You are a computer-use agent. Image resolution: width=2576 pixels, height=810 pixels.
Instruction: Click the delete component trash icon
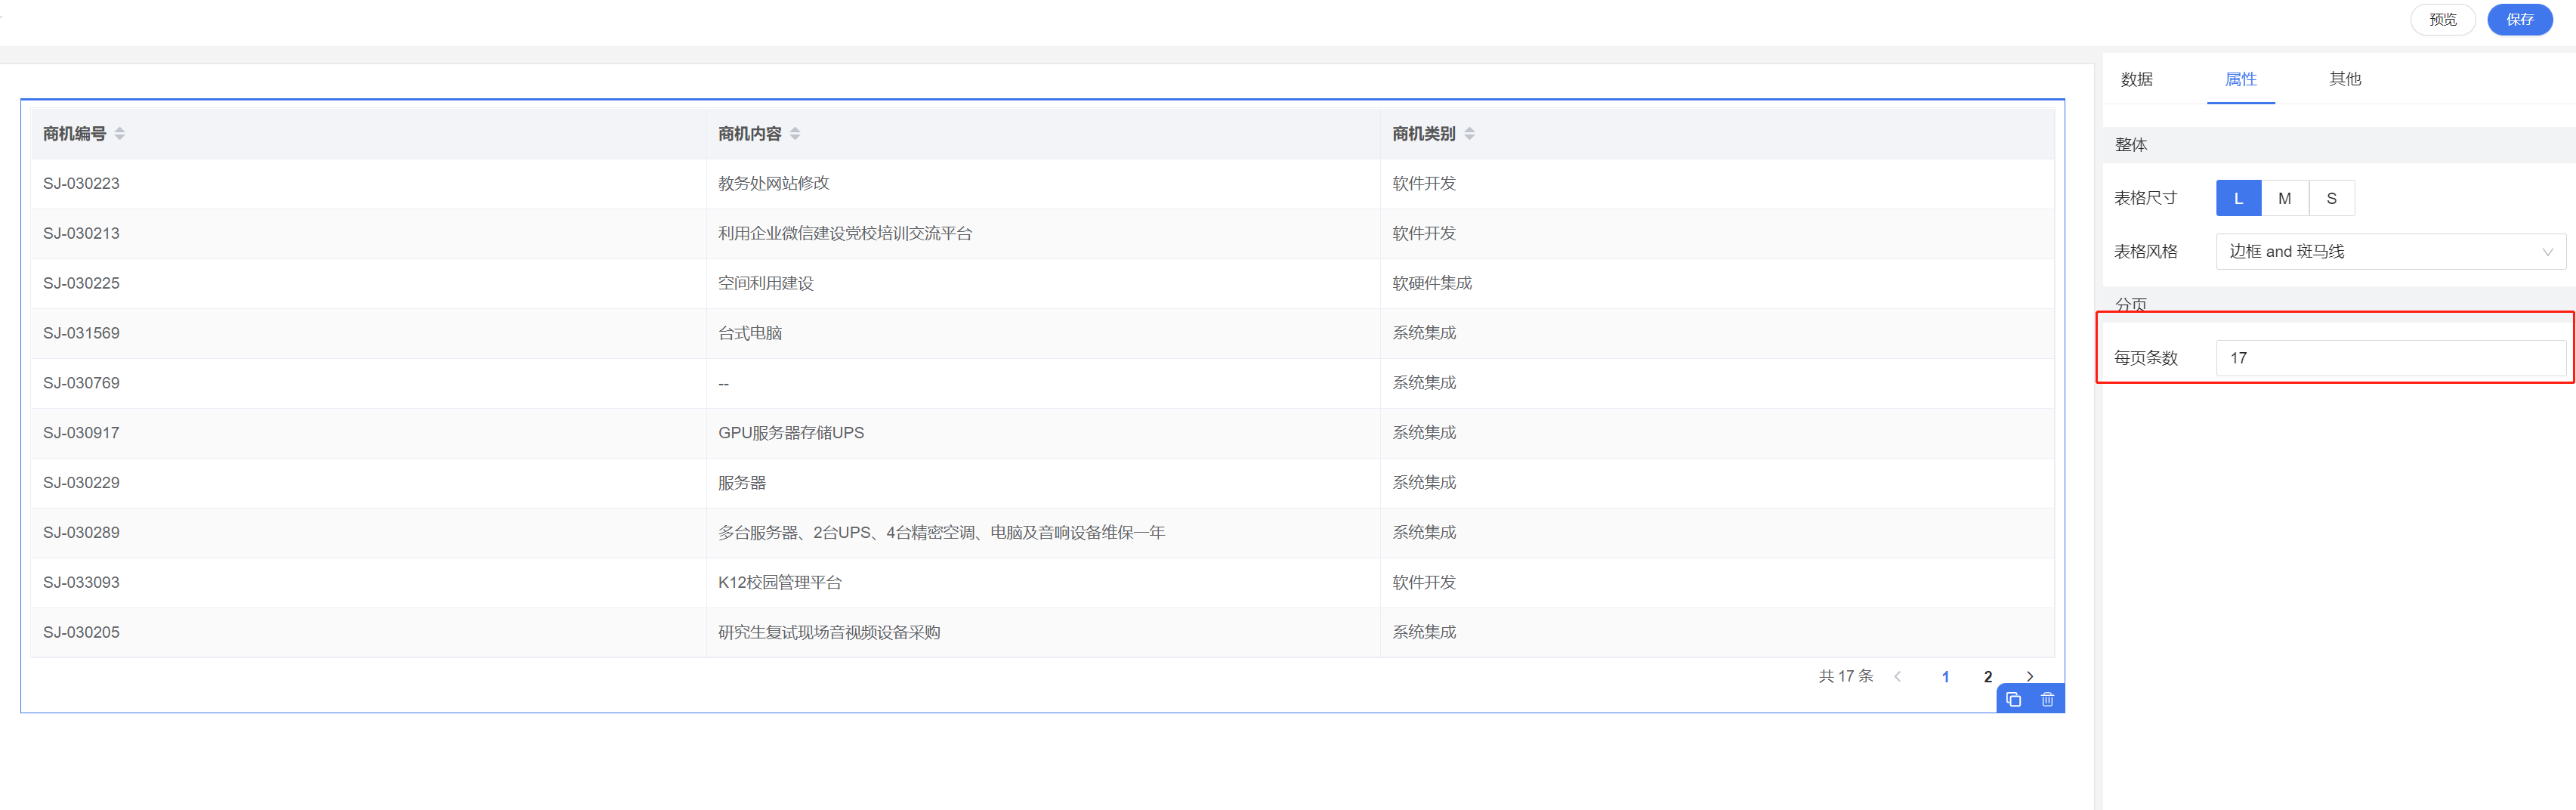point(2047,699)
